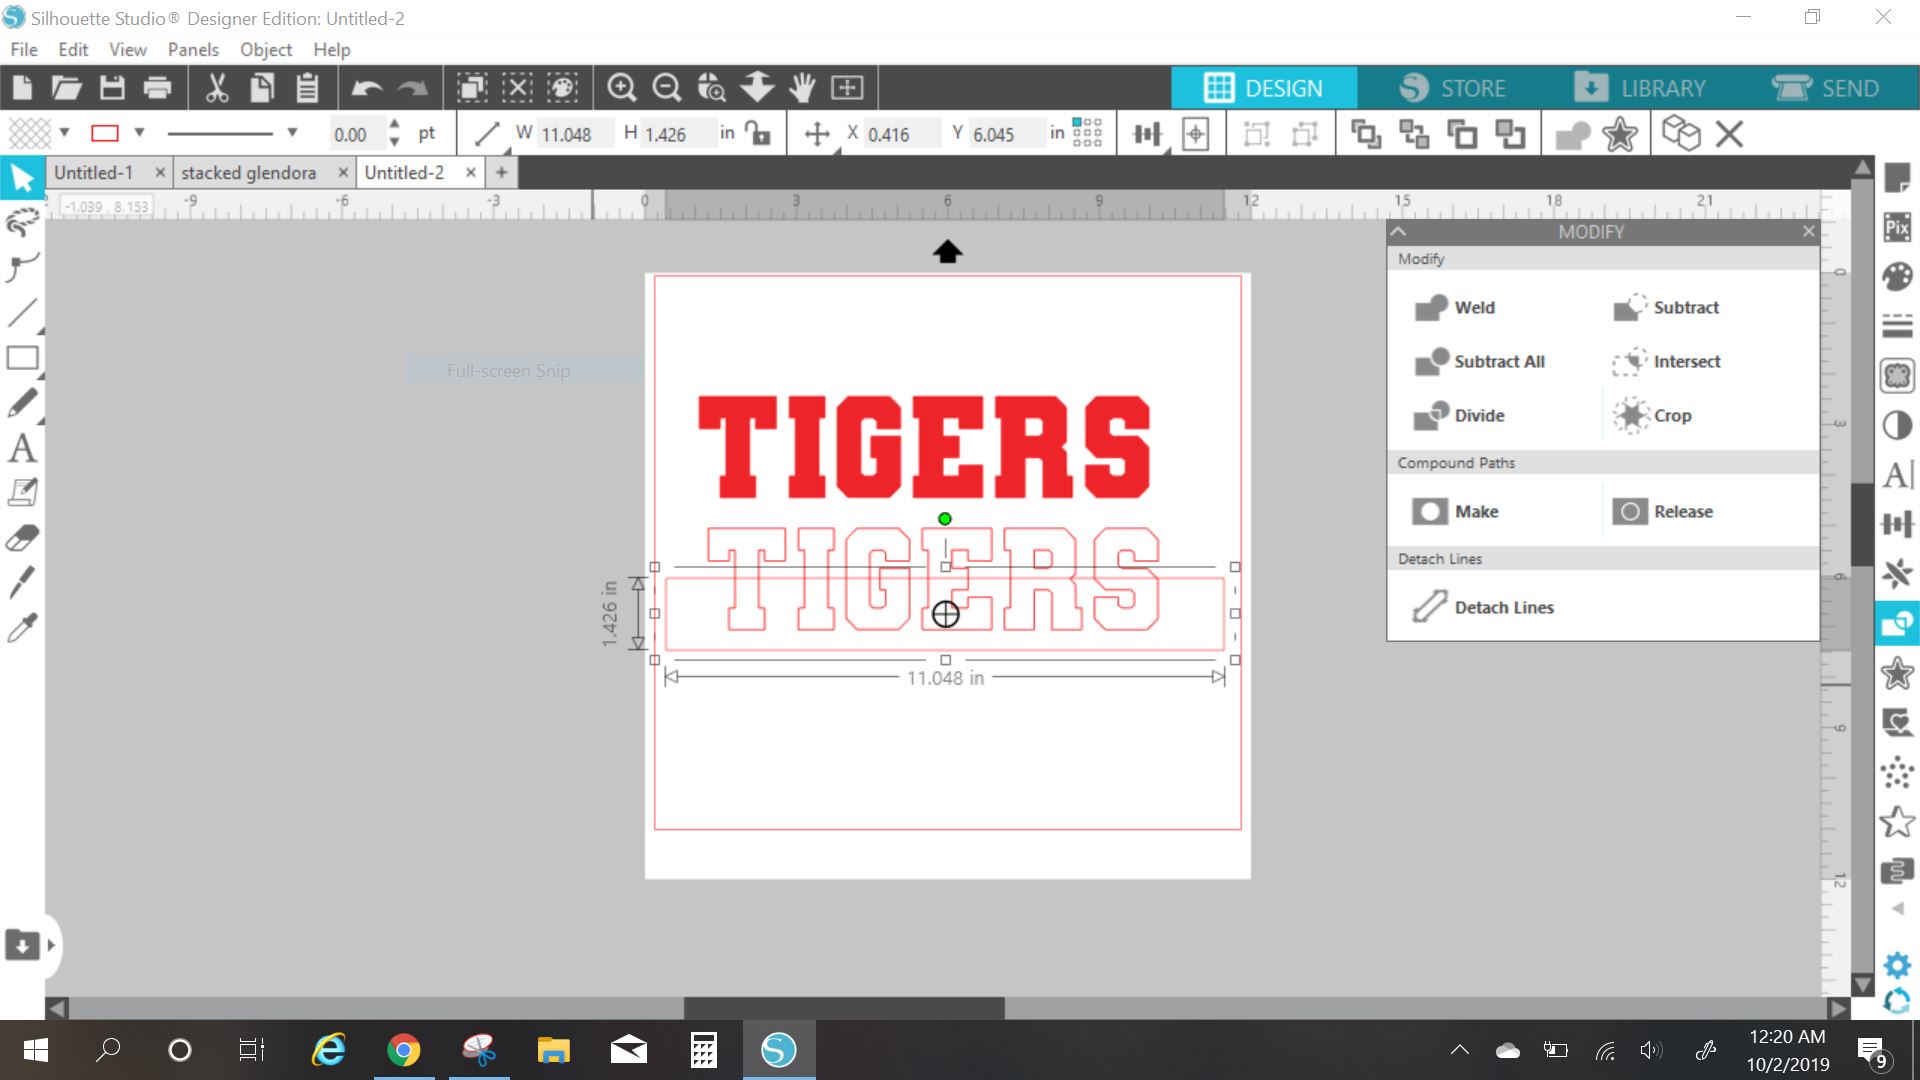Open the Edit menu
The image size is (1920, 1080).
point(73,49)
